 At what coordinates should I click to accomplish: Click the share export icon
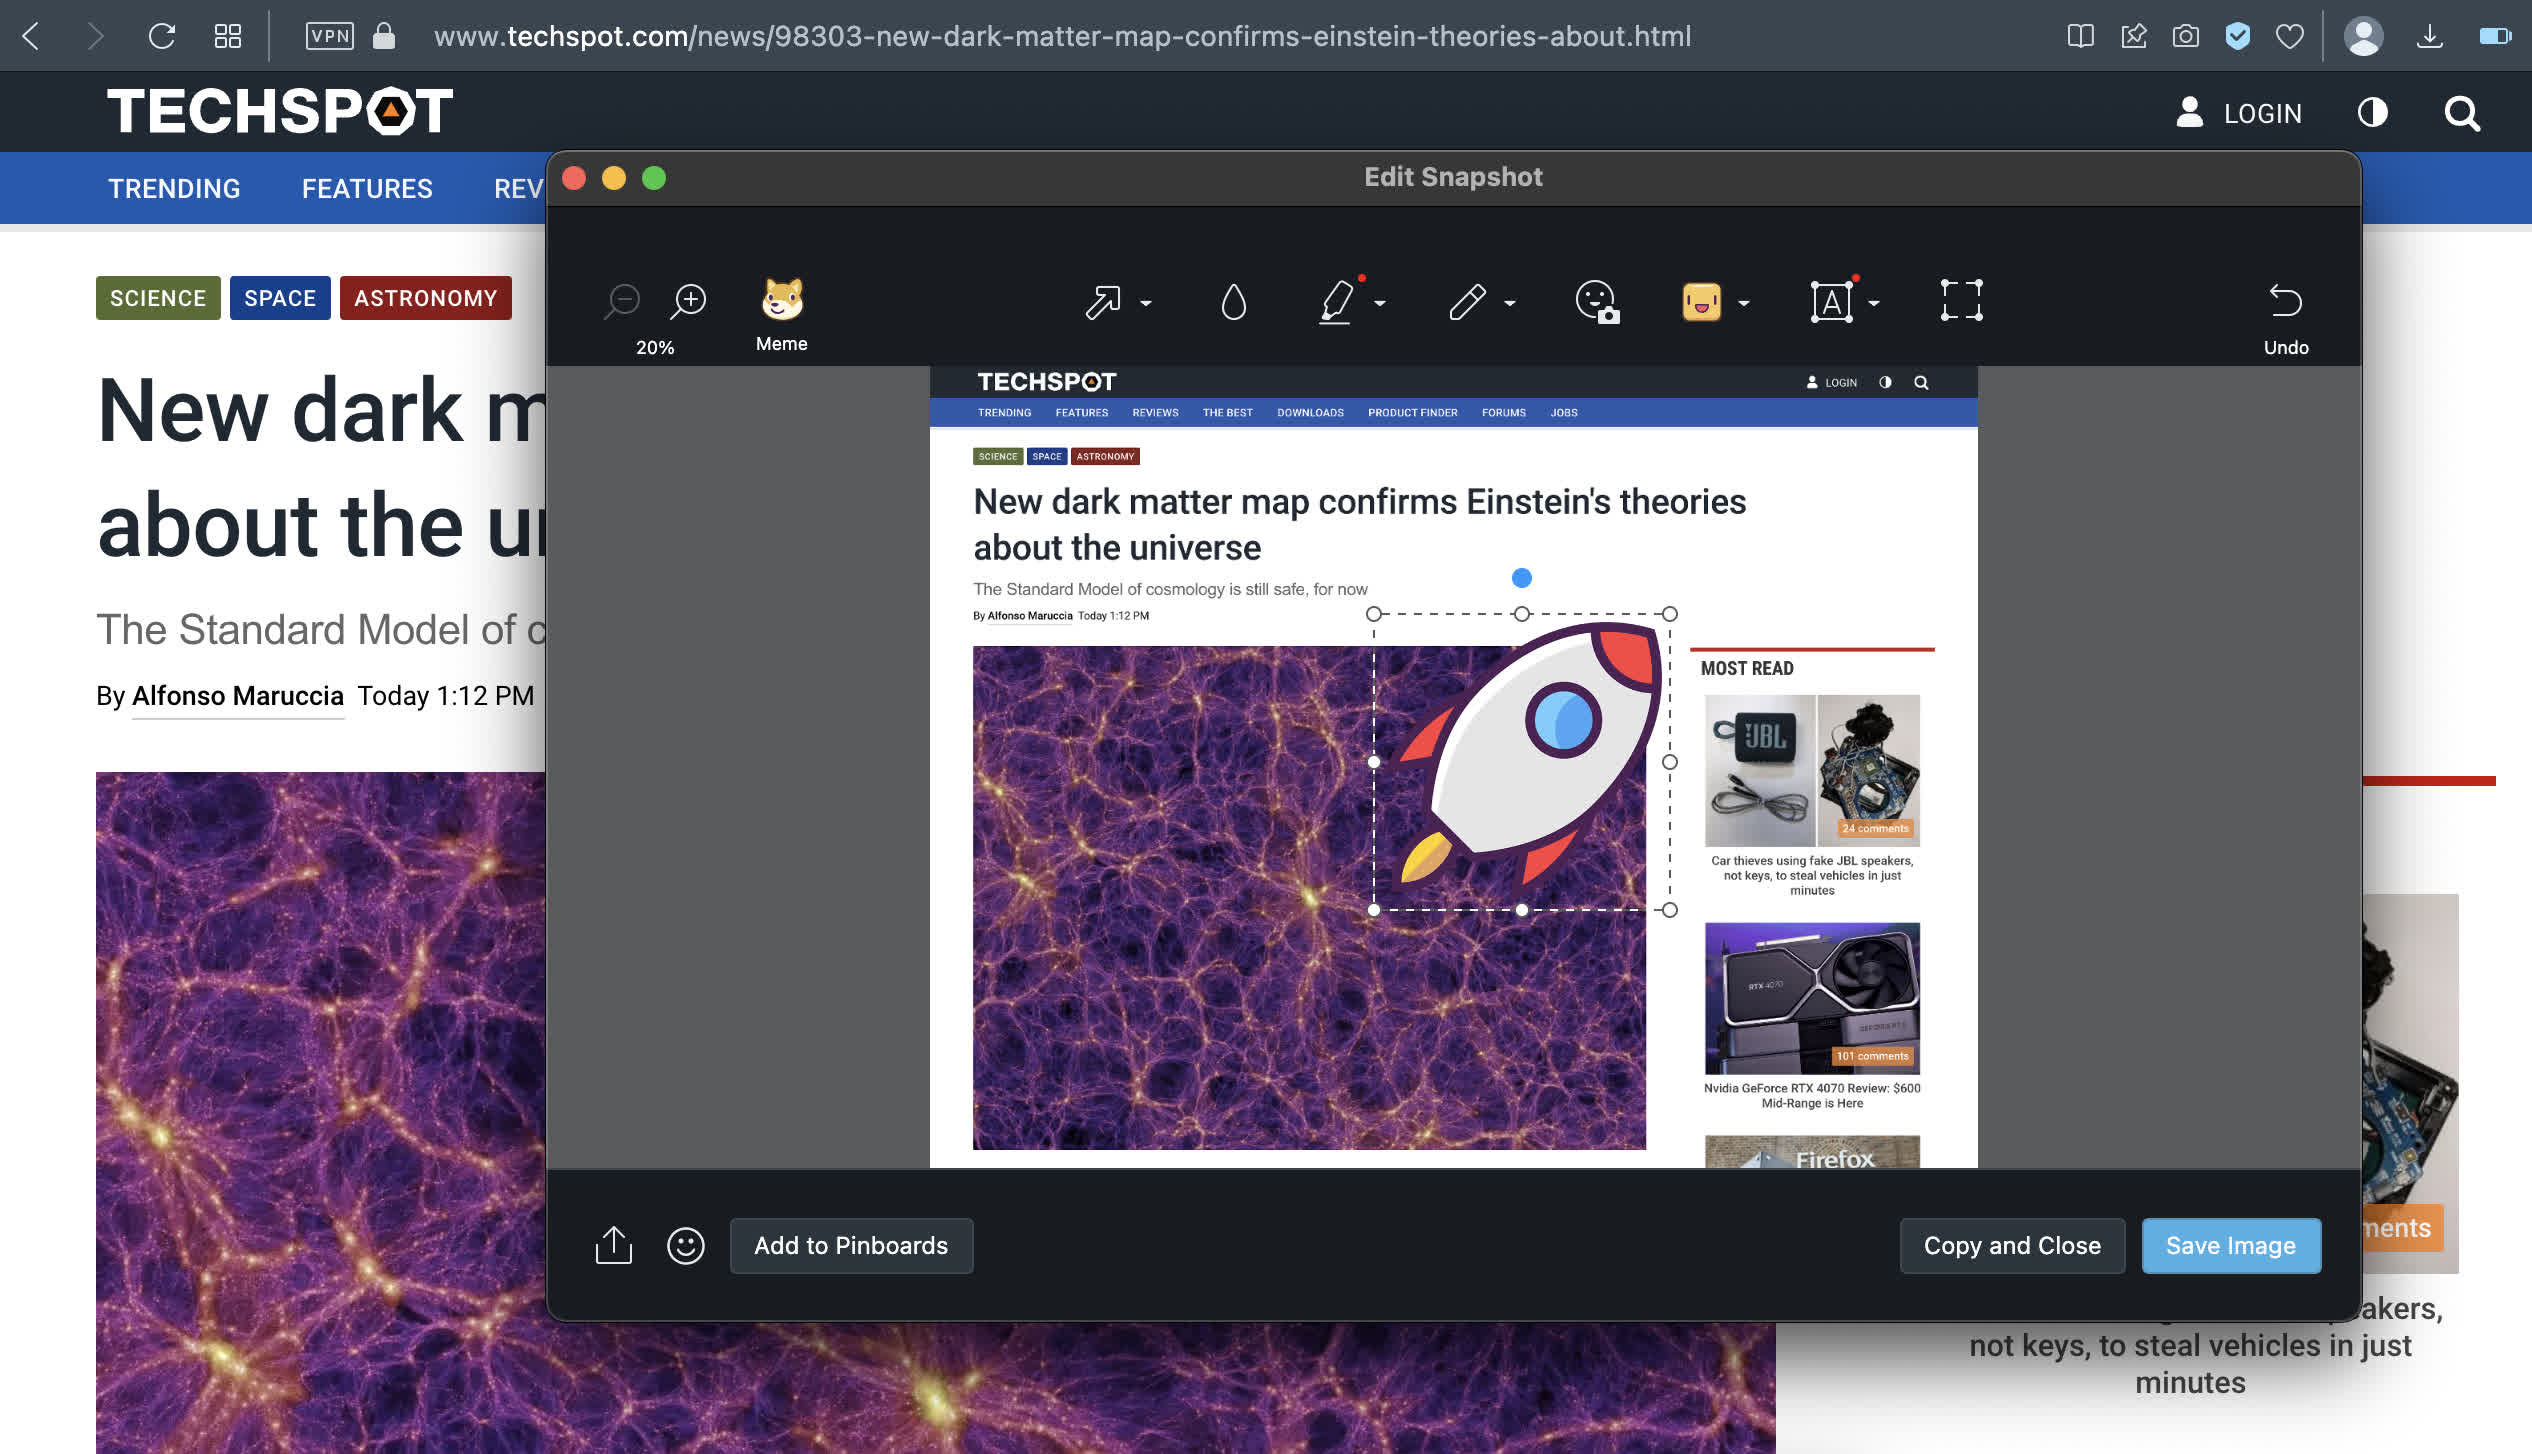tap(613, 1245)
